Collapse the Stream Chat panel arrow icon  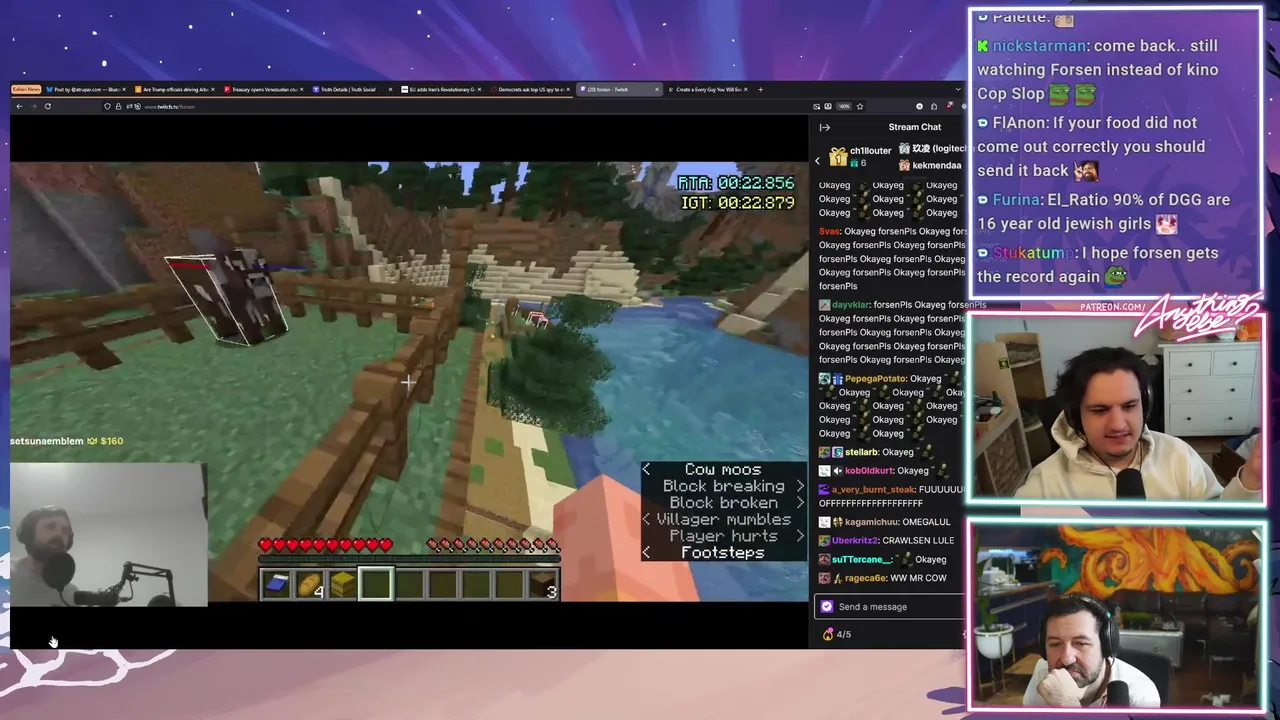(825, 127)
